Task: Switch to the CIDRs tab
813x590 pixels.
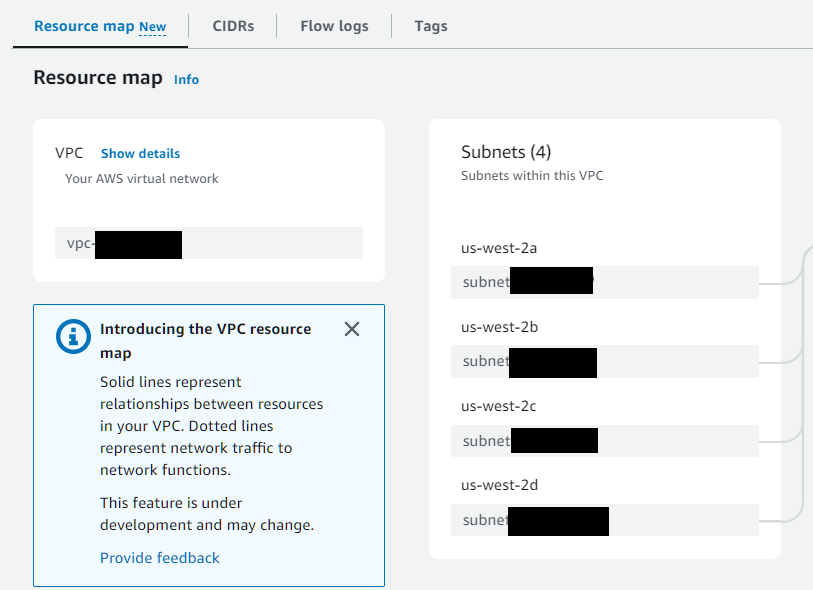Action: (x=233, y=26)
